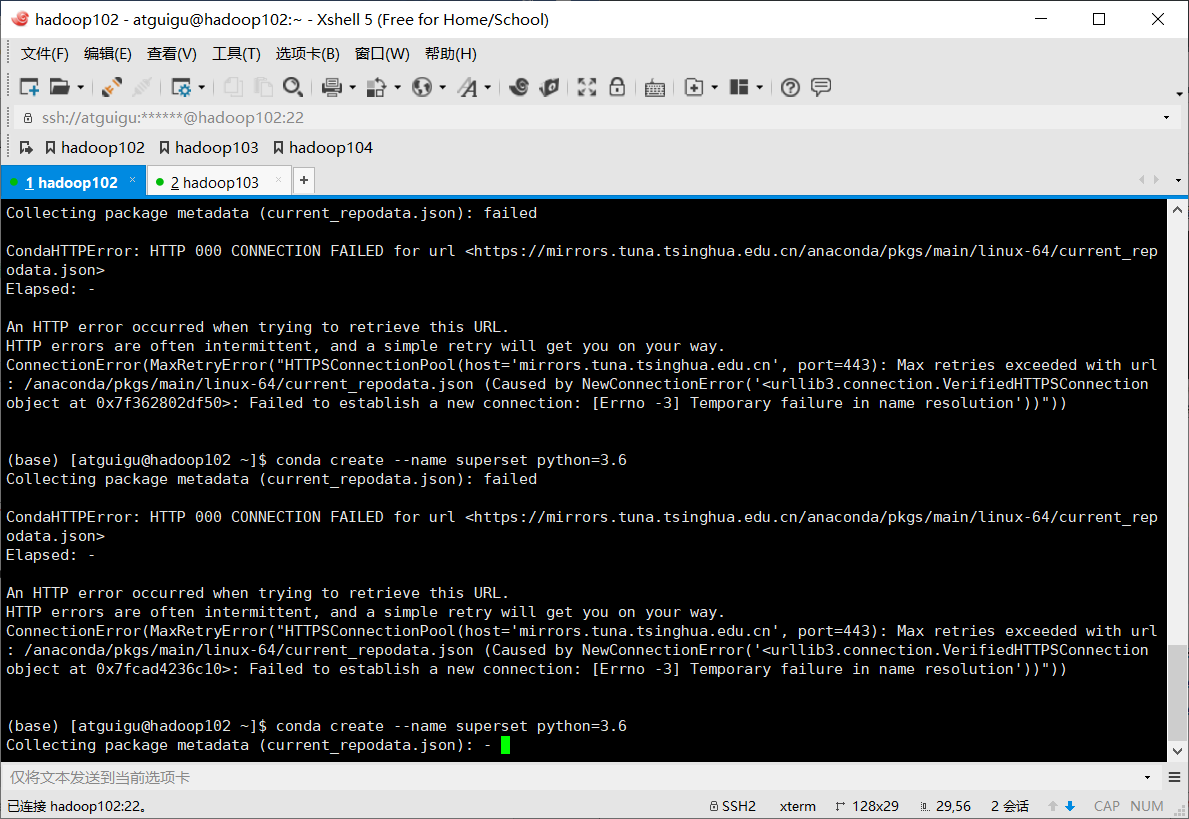Open the address bar history dropdown

pos(1166,118)
